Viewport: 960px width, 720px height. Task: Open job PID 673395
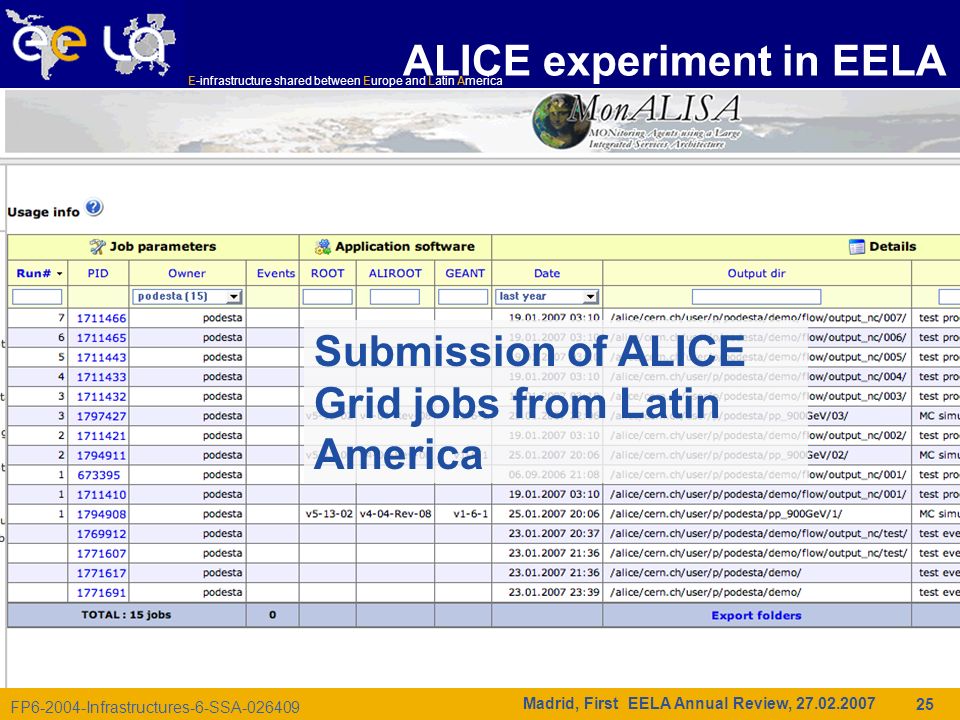98,474
